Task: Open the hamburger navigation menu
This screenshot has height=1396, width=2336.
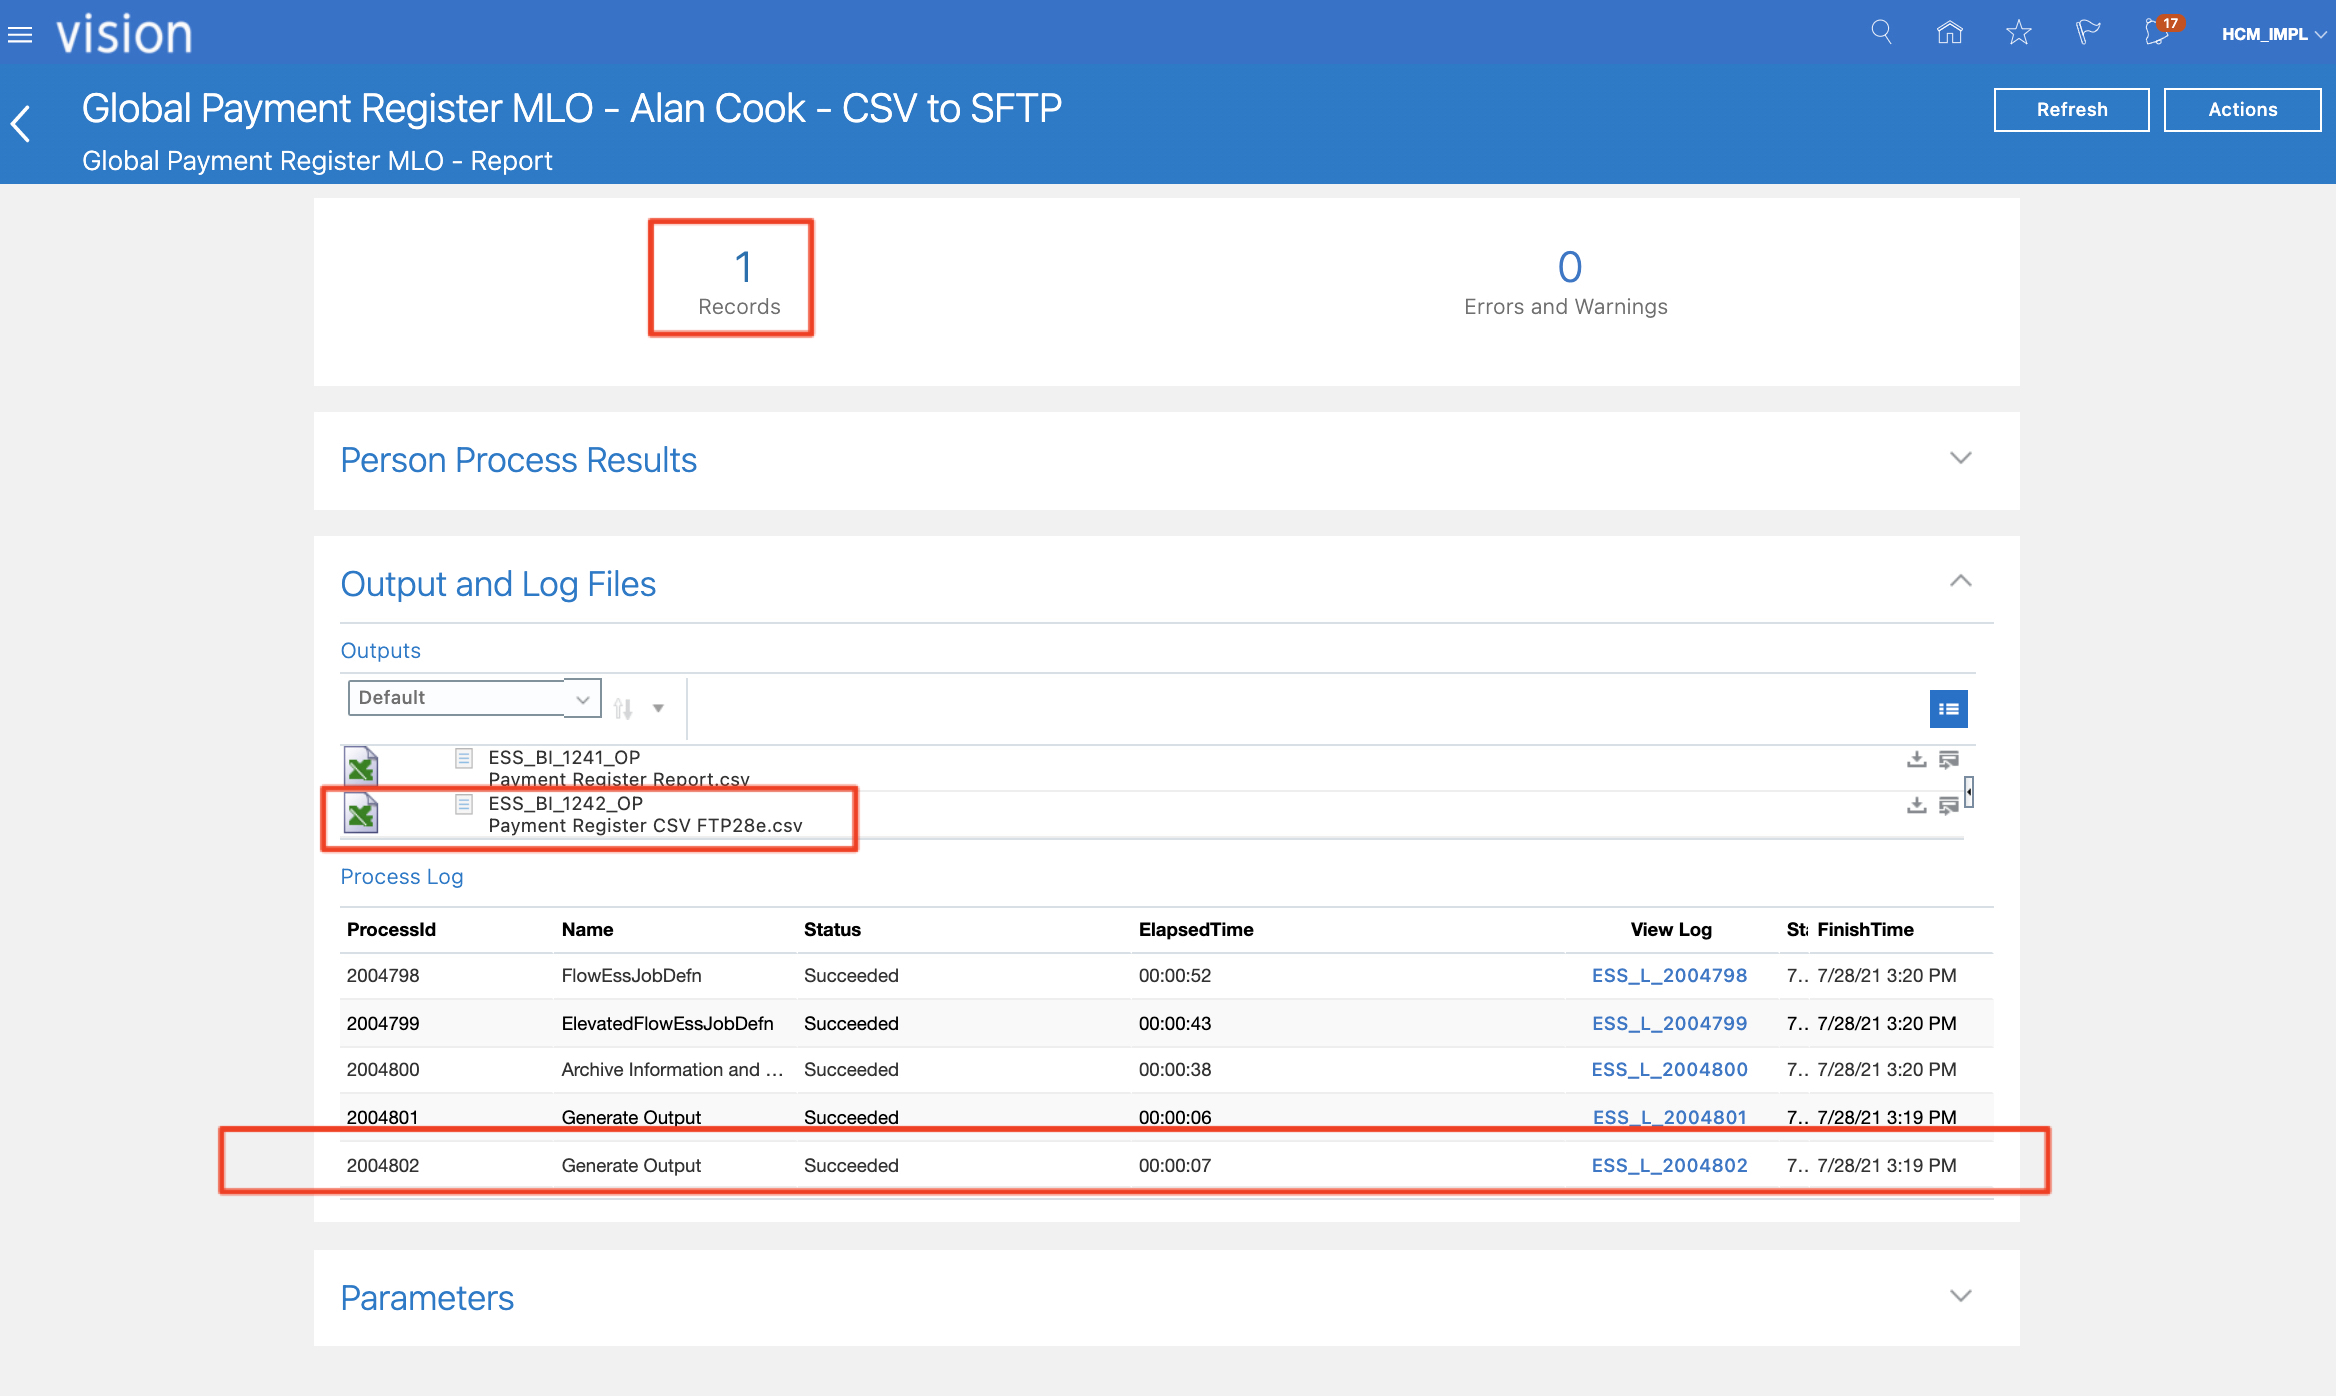Action: coord(20,35)
